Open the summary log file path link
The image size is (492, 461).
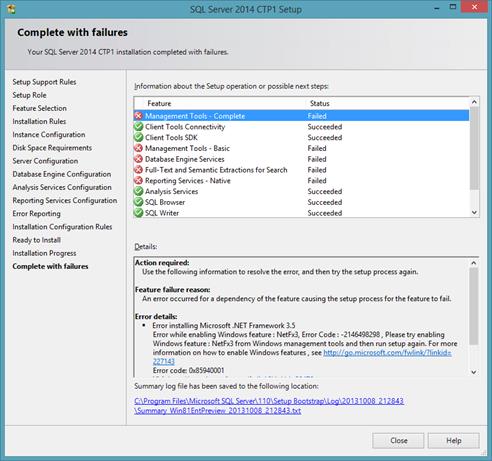click(269, 401)
